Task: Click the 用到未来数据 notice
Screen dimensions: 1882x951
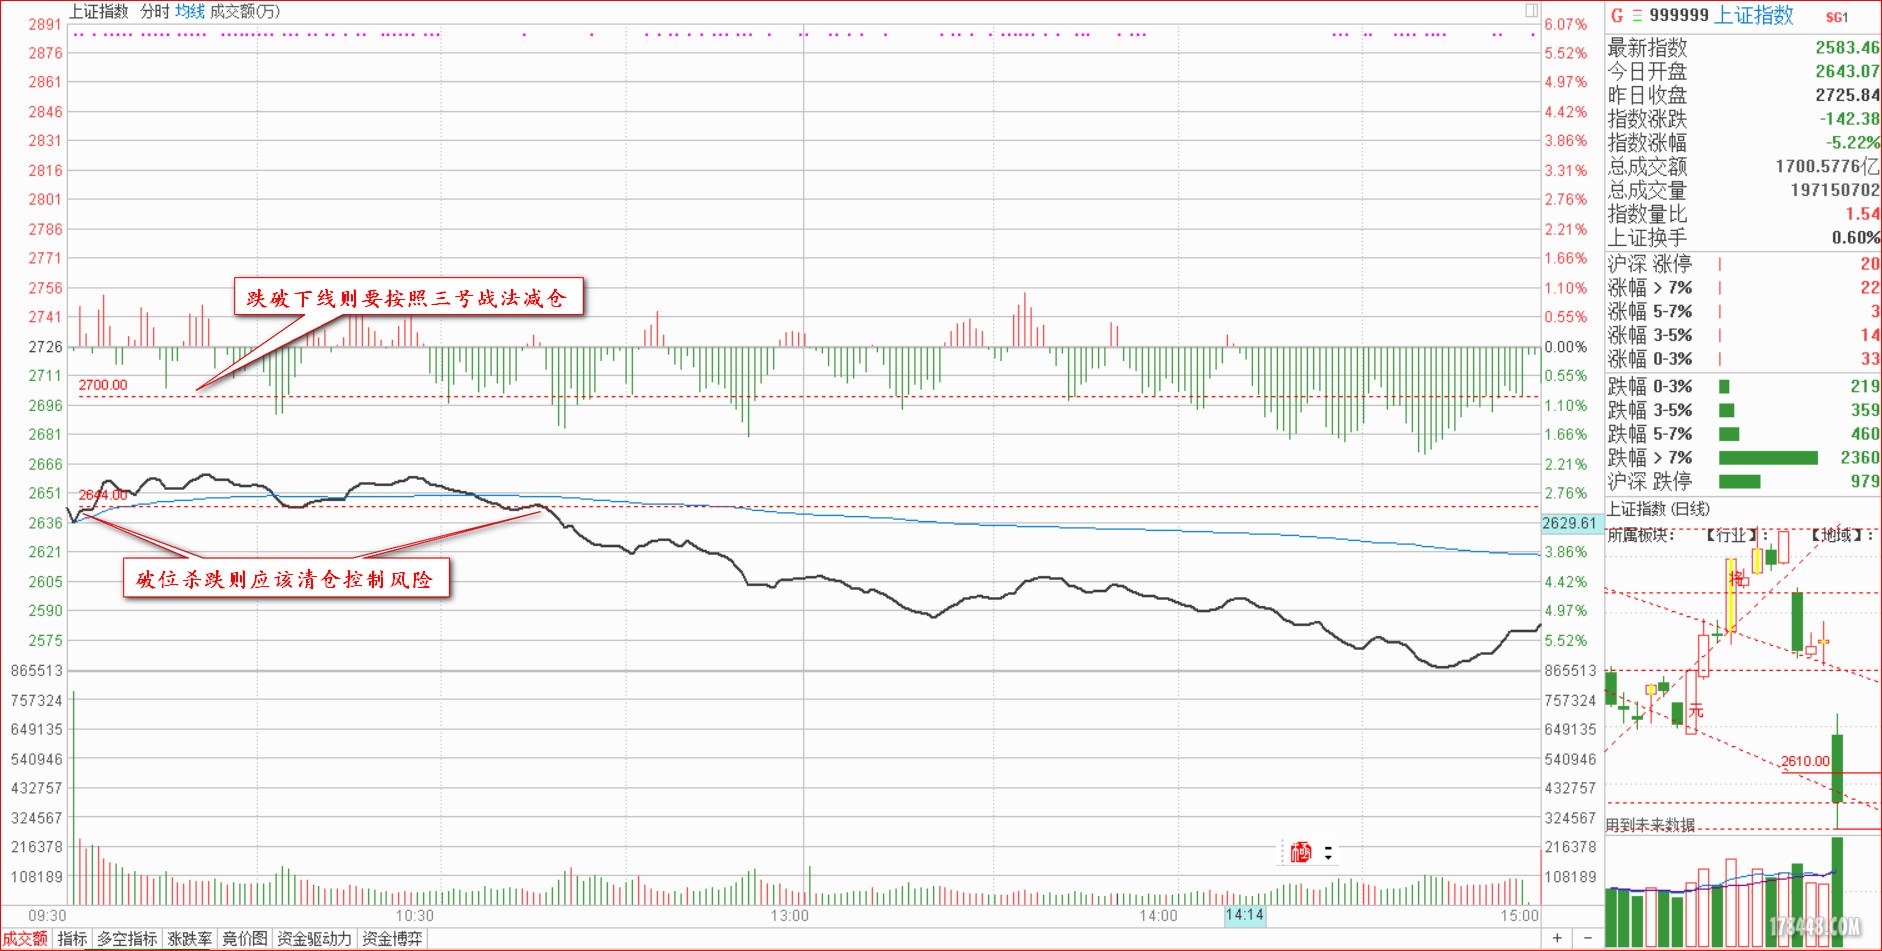Action: click(x=1651, y=824)
